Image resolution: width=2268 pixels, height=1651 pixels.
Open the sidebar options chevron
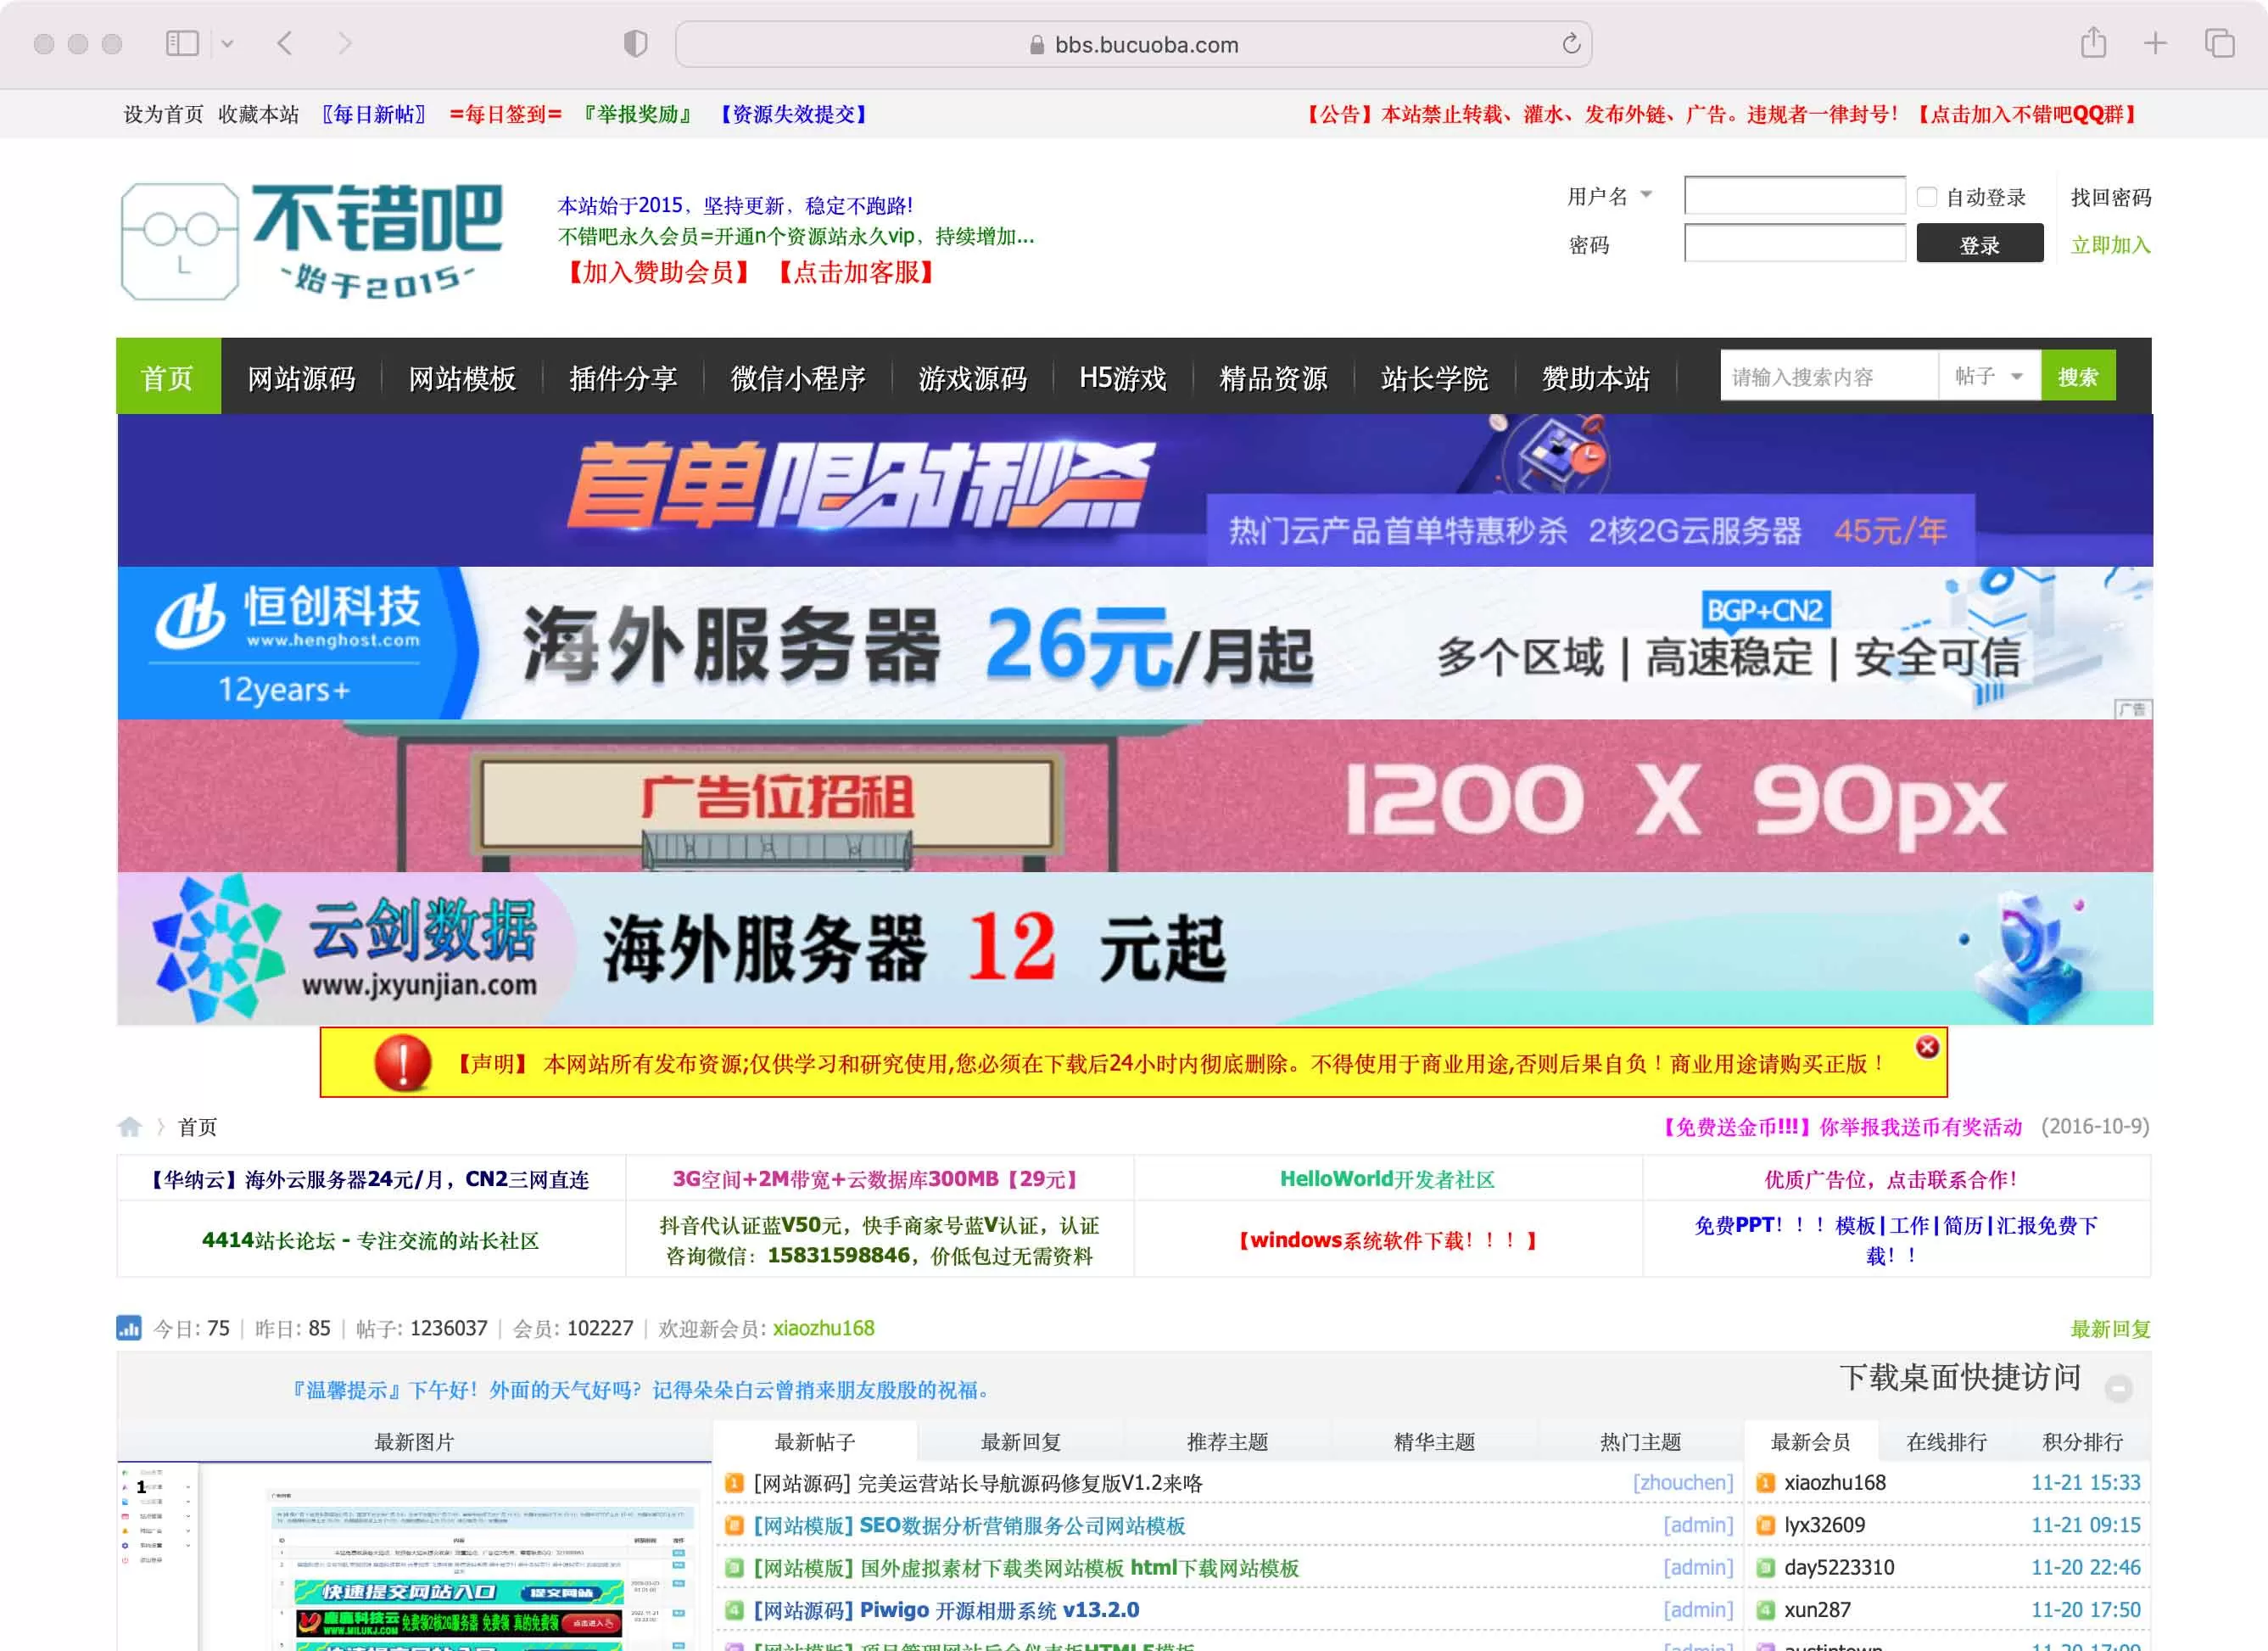pyautogui.click(x=228, y=44)
